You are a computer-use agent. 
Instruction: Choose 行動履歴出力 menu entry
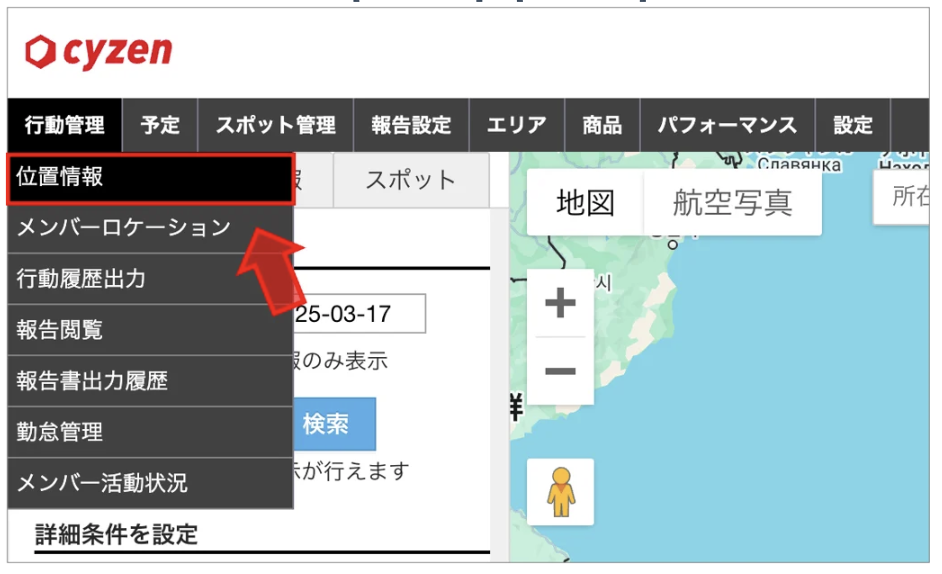click(x=150, y=279)
